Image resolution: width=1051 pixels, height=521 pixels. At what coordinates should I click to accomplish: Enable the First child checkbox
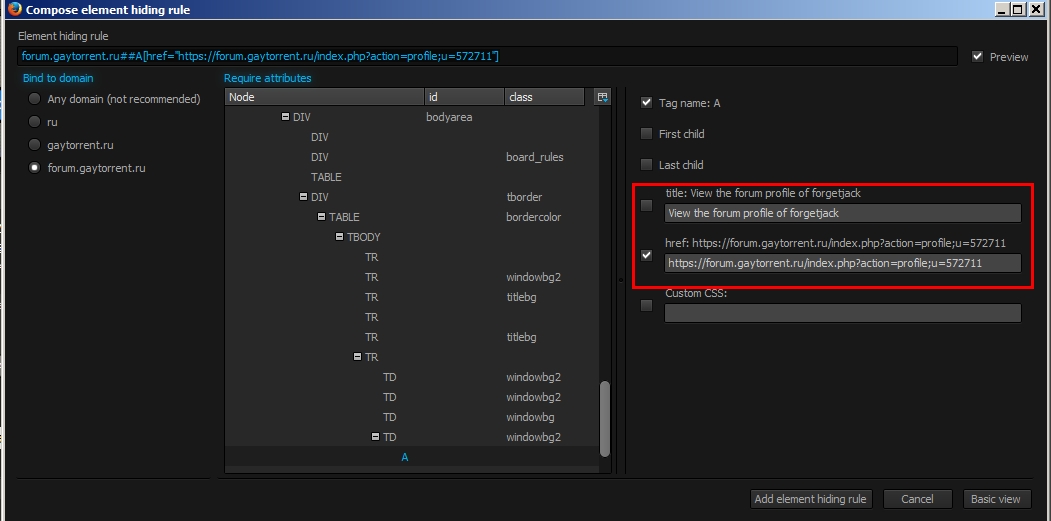coord(646,133)
